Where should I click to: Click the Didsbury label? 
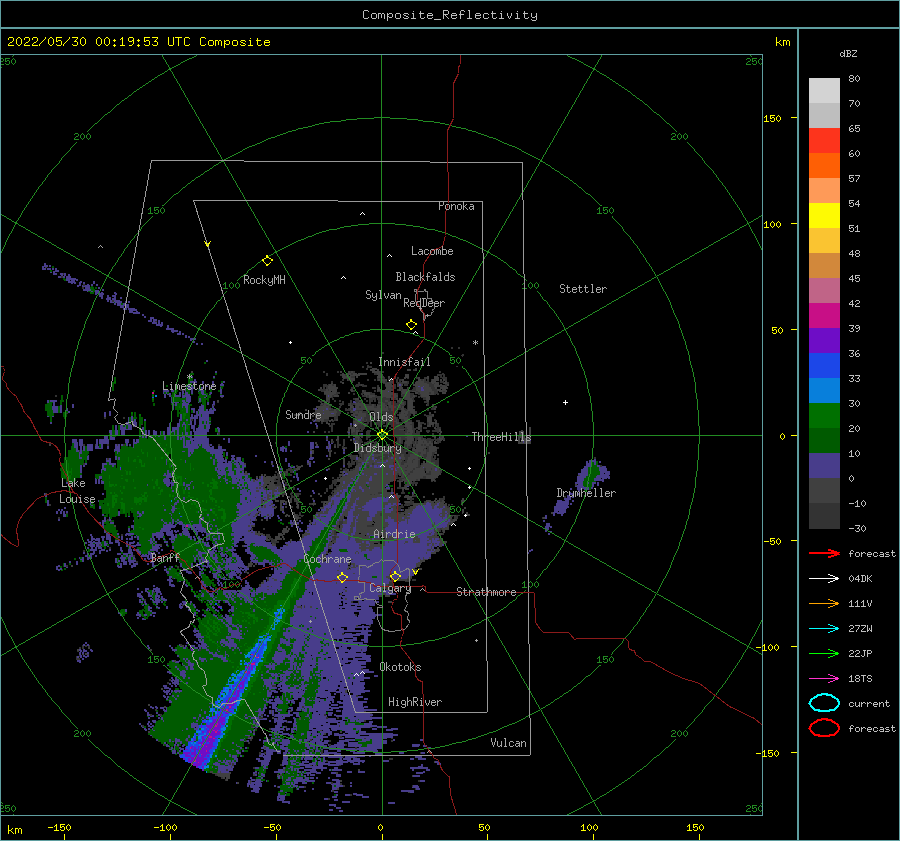pyautogui.click(x=377, y=448)
